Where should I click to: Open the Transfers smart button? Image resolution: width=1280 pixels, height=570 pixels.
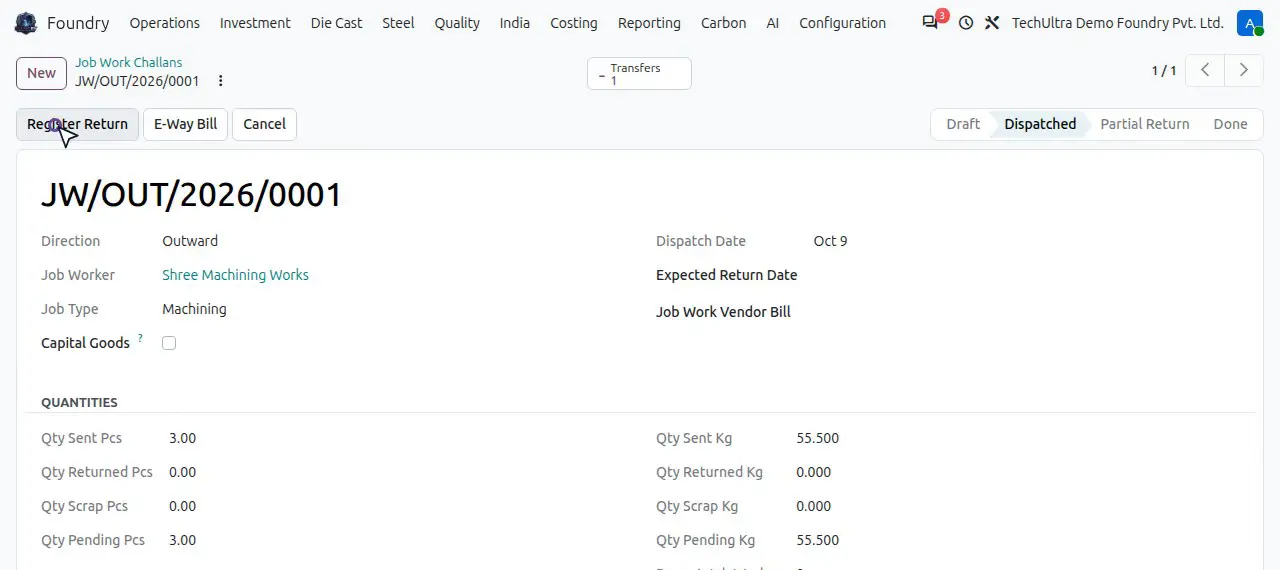[x=639, y=74]
